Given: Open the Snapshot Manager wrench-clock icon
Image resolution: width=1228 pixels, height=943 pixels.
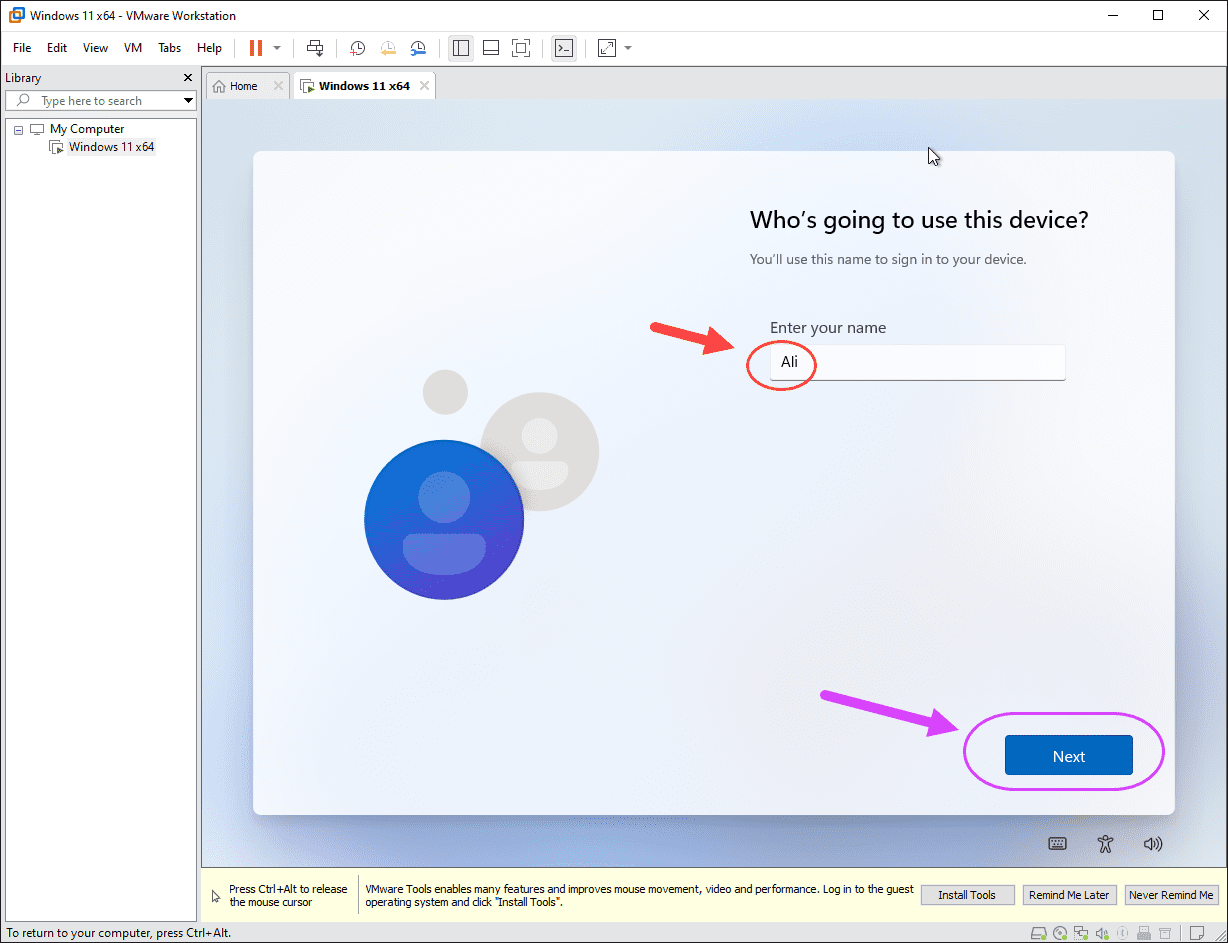Looking at the screenshot, I should click(x=418, y=48).
